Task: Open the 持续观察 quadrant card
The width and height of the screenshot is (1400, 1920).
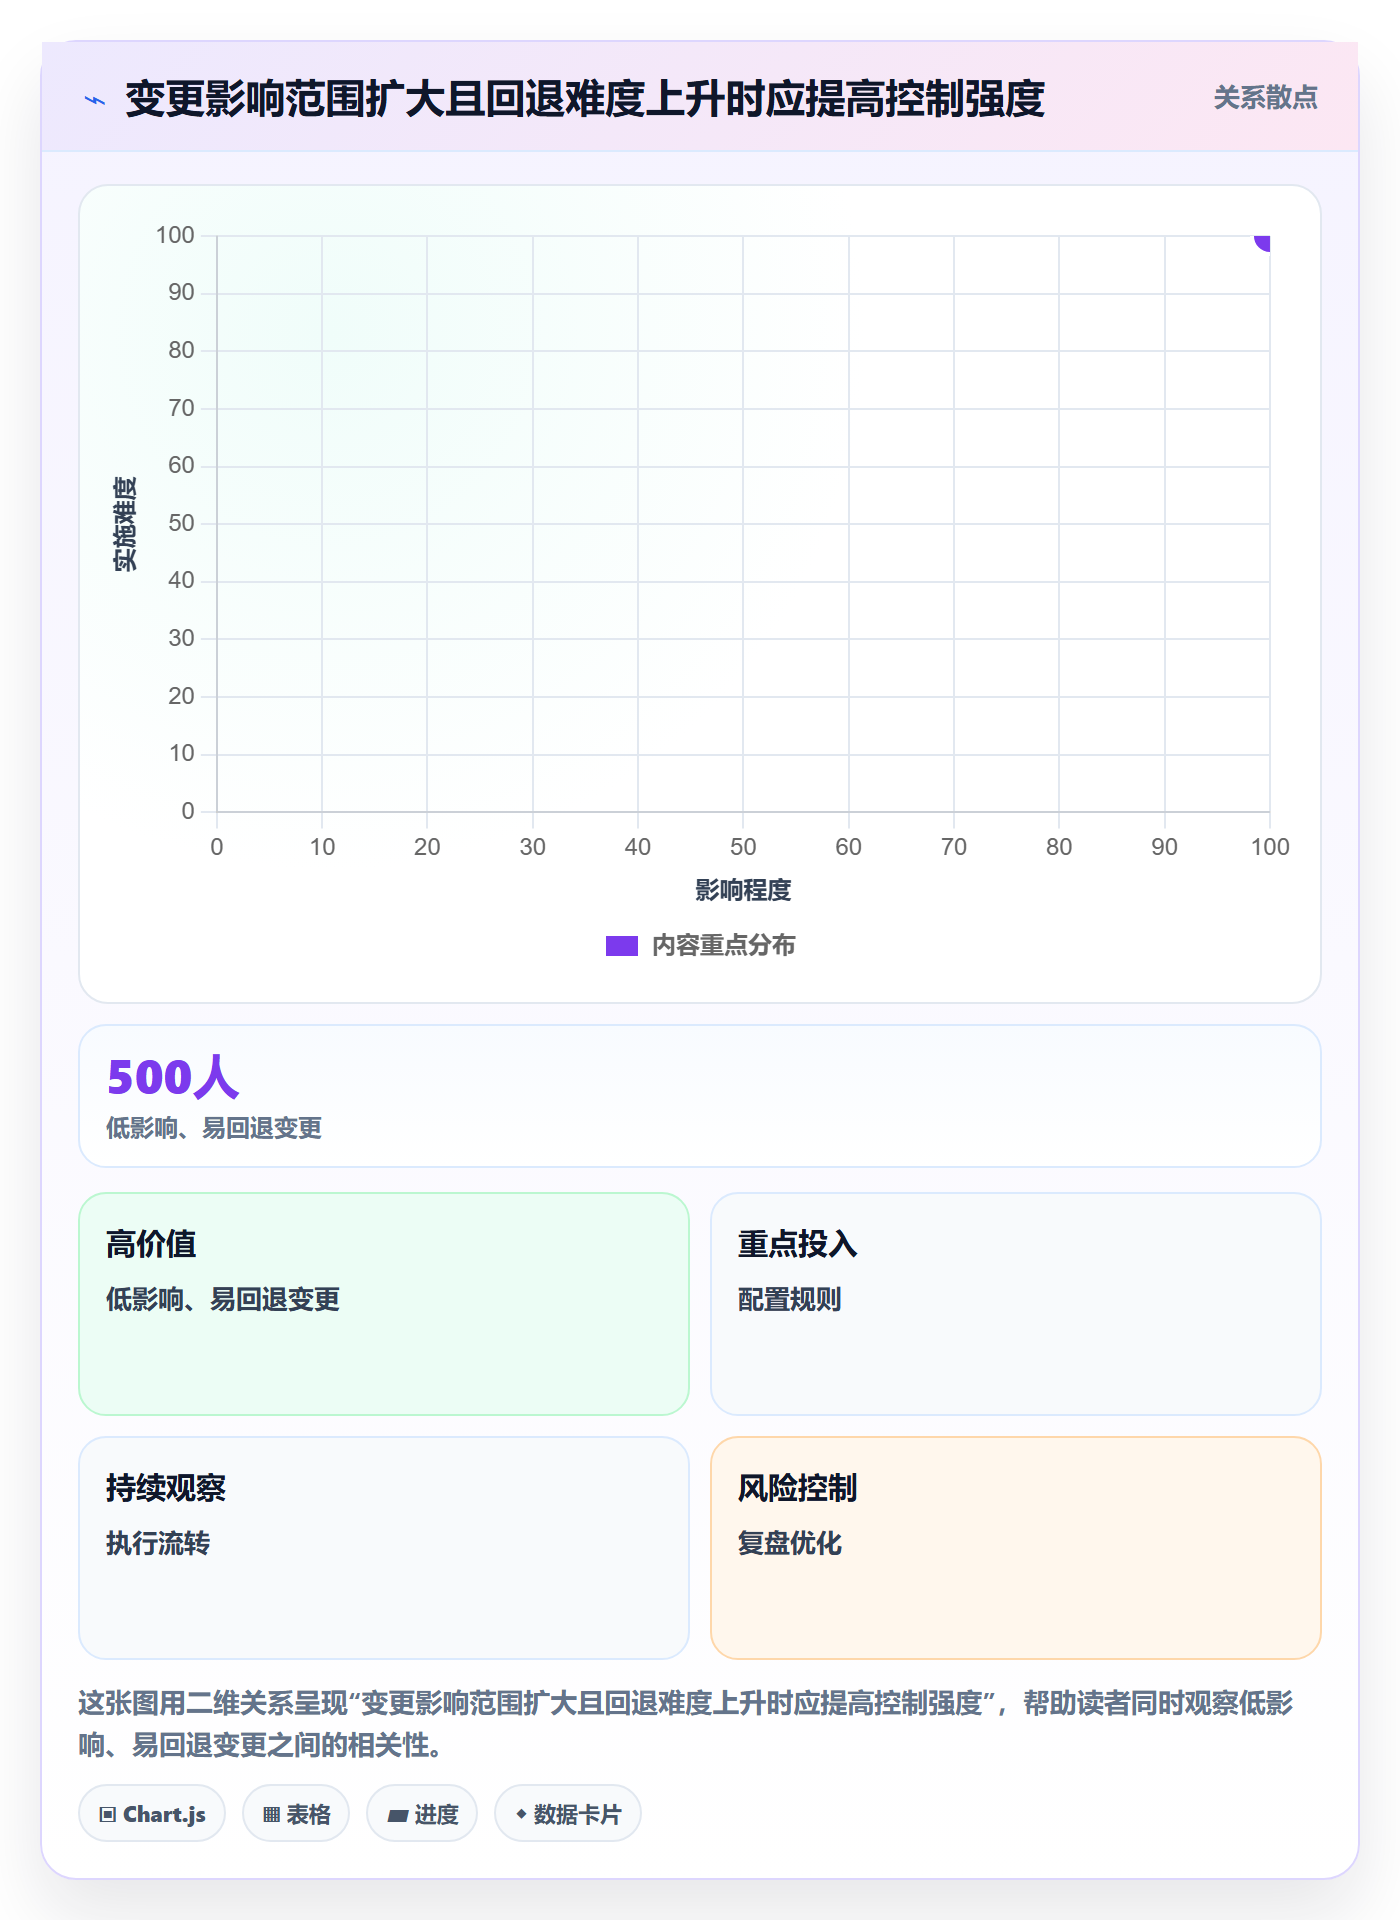Action: 384,1548
